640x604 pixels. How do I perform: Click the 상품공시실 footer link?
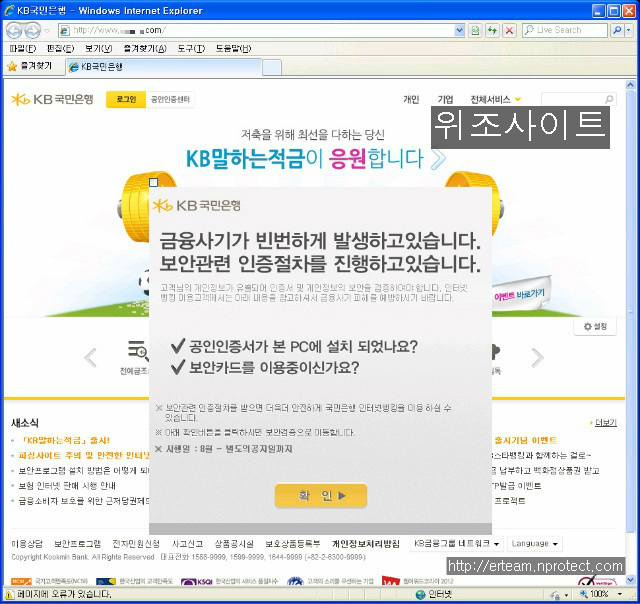click(x=234, y=544)
